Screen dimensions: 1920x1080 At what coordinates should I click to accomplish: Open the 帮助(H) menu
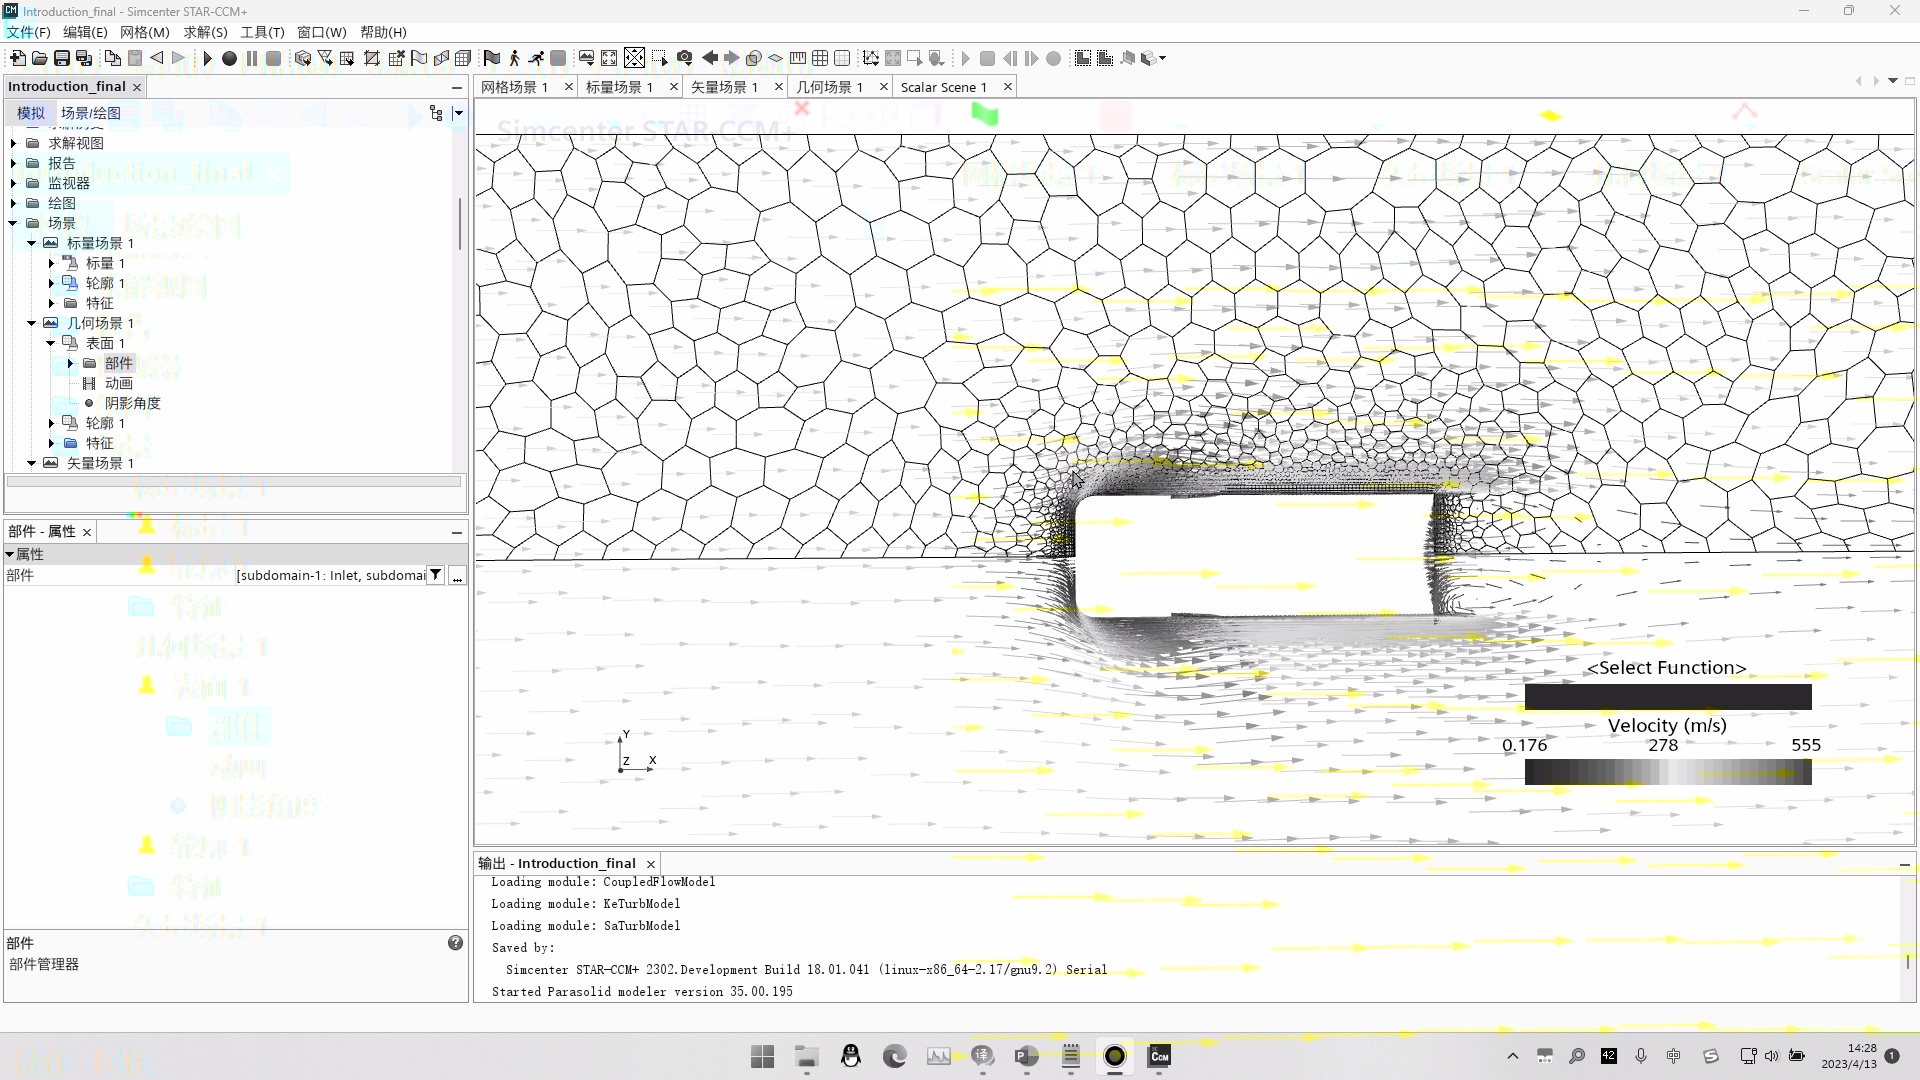tap(383, 32)
